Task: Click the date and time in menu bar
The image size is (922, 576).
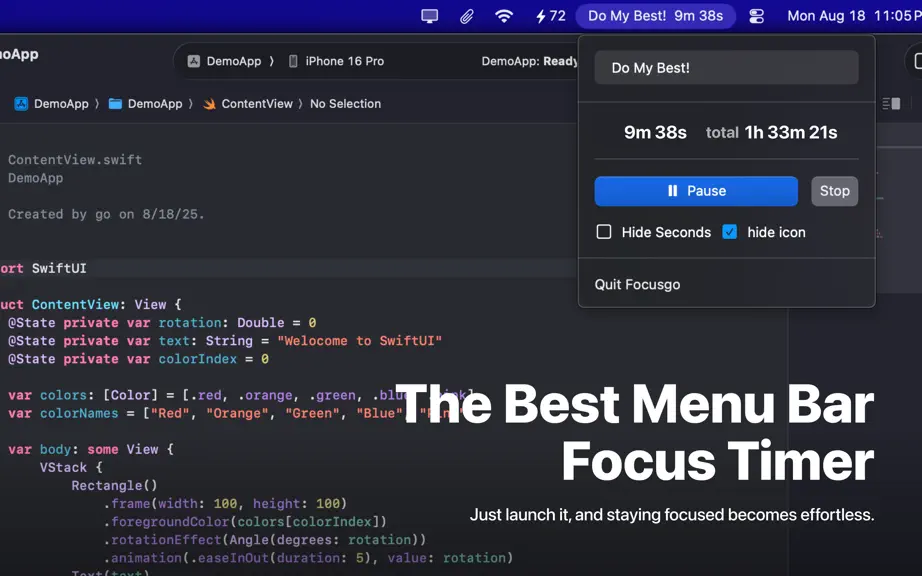Action: 854,16
